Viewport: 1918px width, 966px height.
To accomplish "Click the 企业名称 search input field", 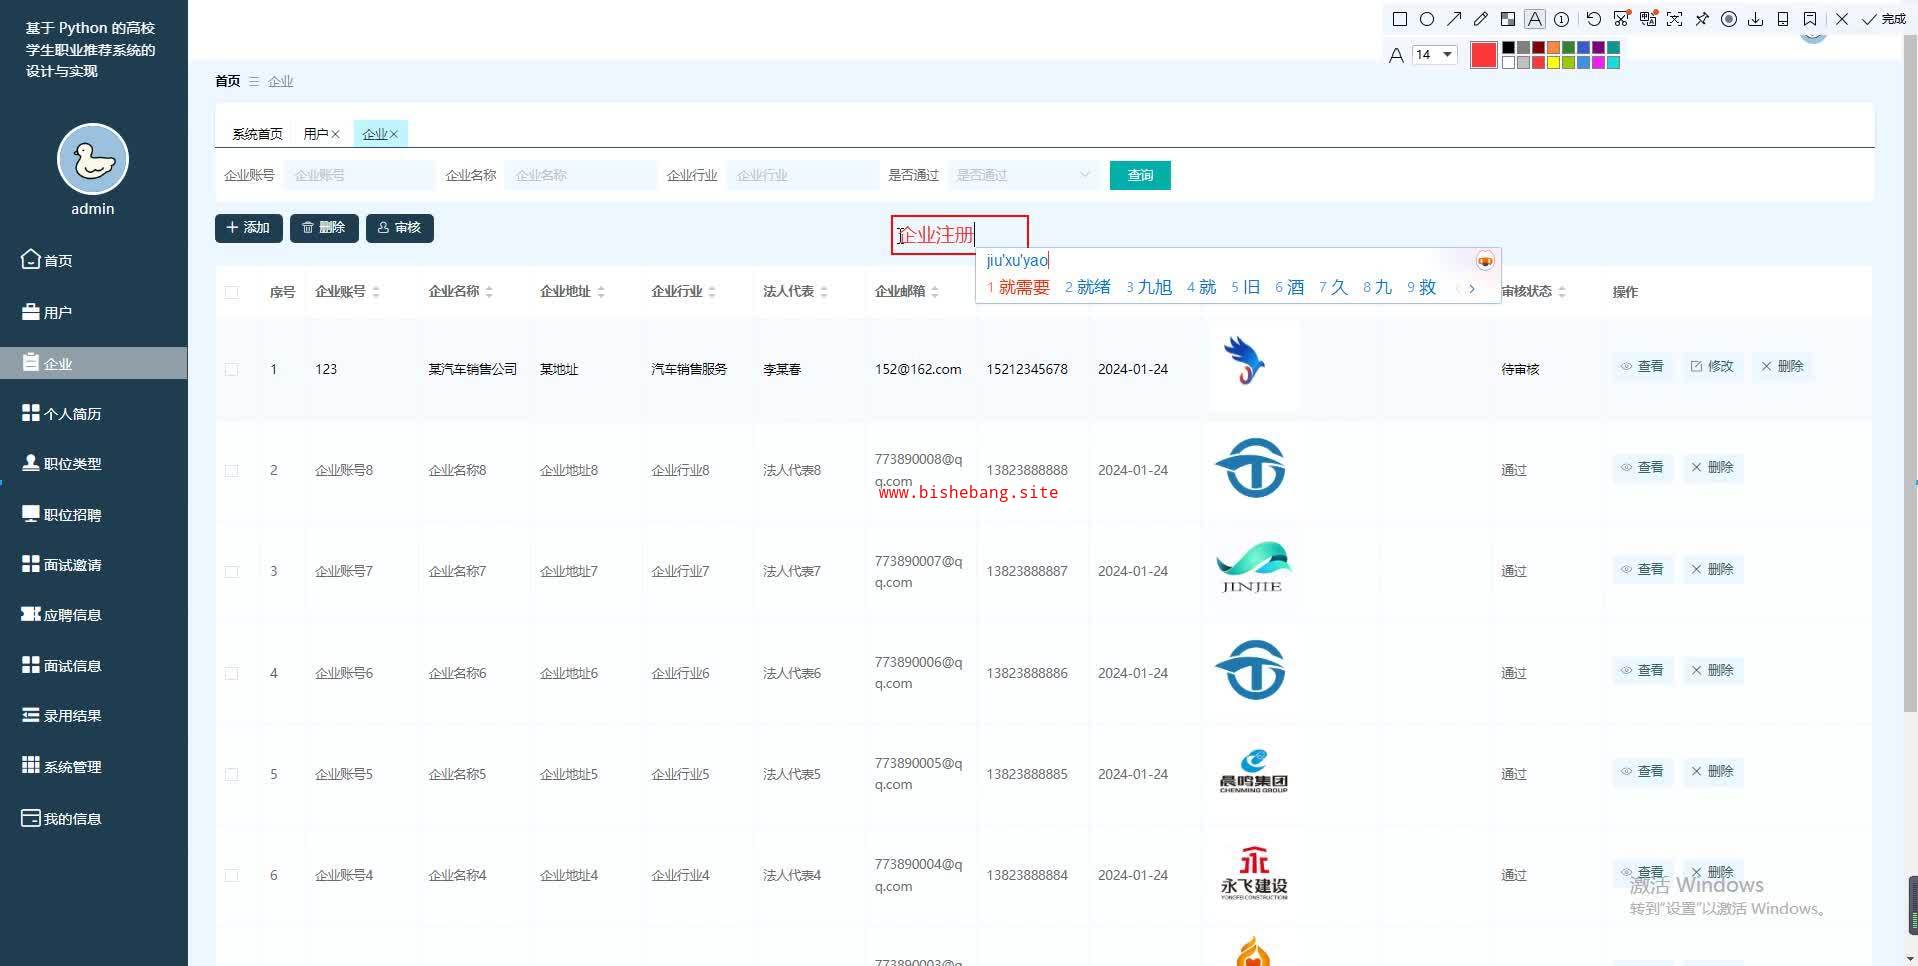I will click(x=580, y=175).
